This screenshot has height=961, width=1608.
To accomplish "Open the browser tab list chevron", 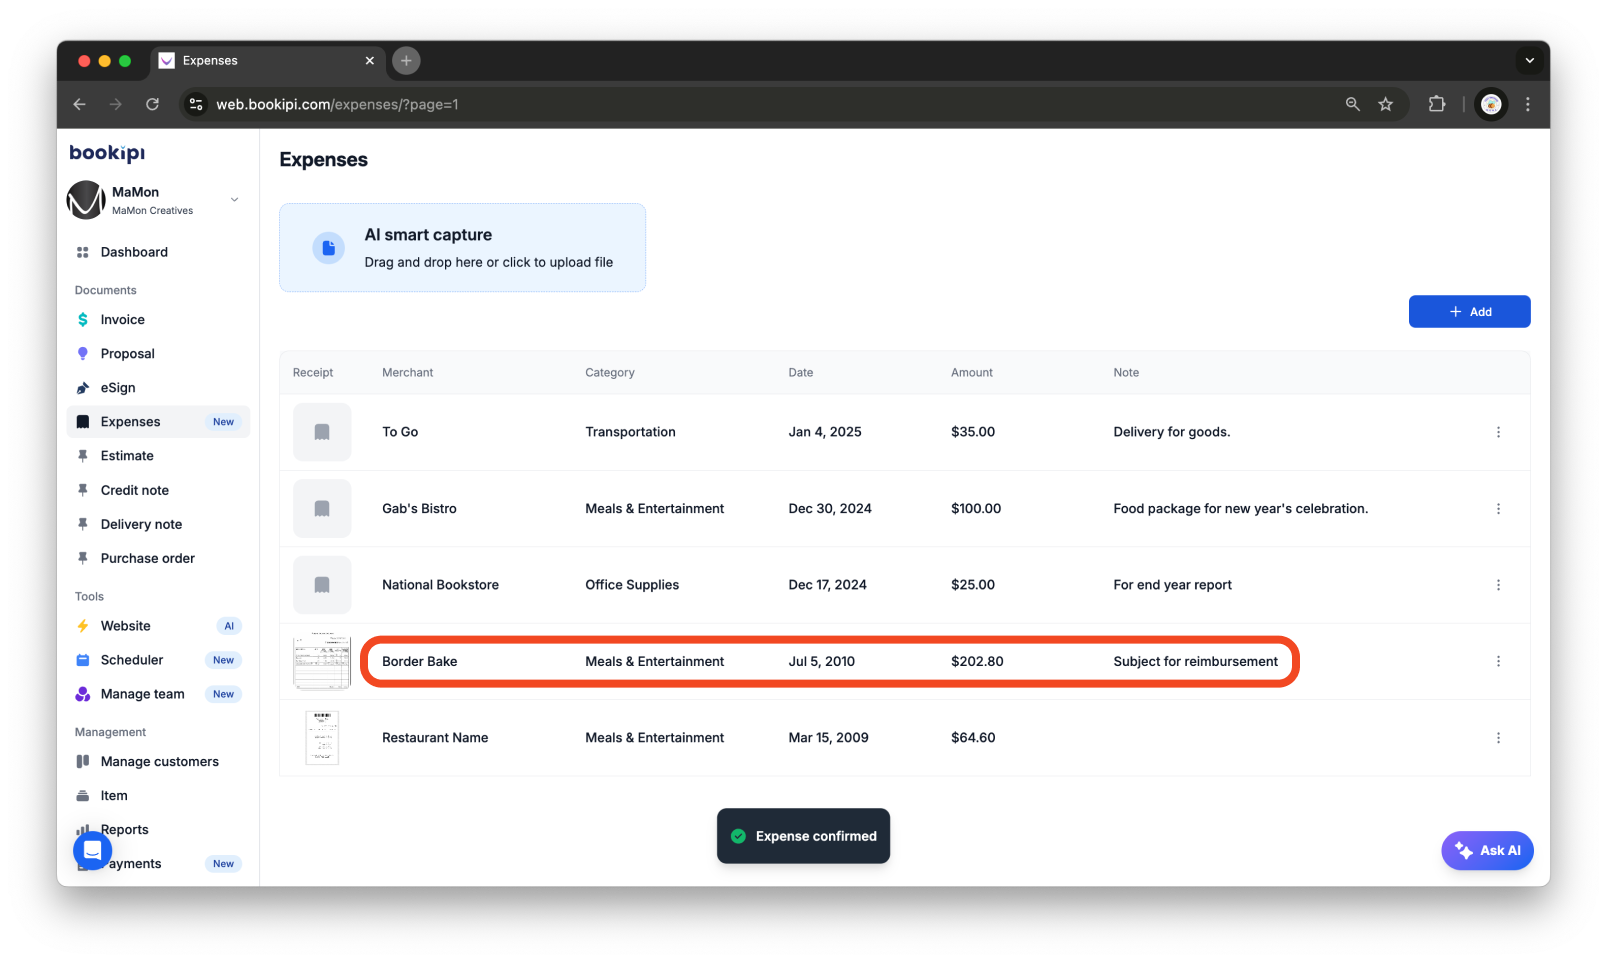I will click(1529, 61).
